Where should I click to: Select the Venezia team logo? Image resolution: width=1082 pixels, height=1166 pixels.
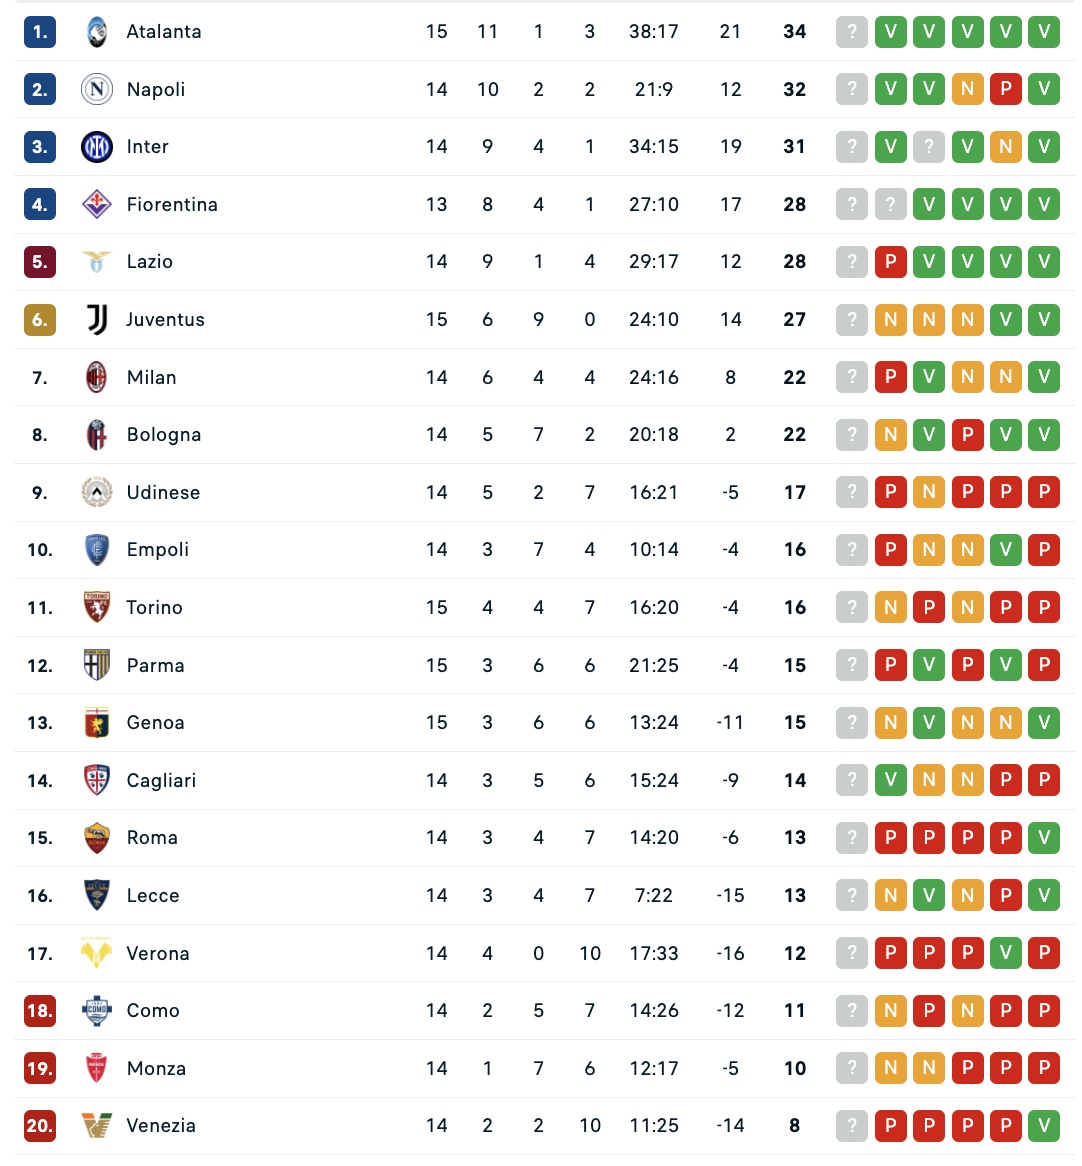pos(97,1126)
